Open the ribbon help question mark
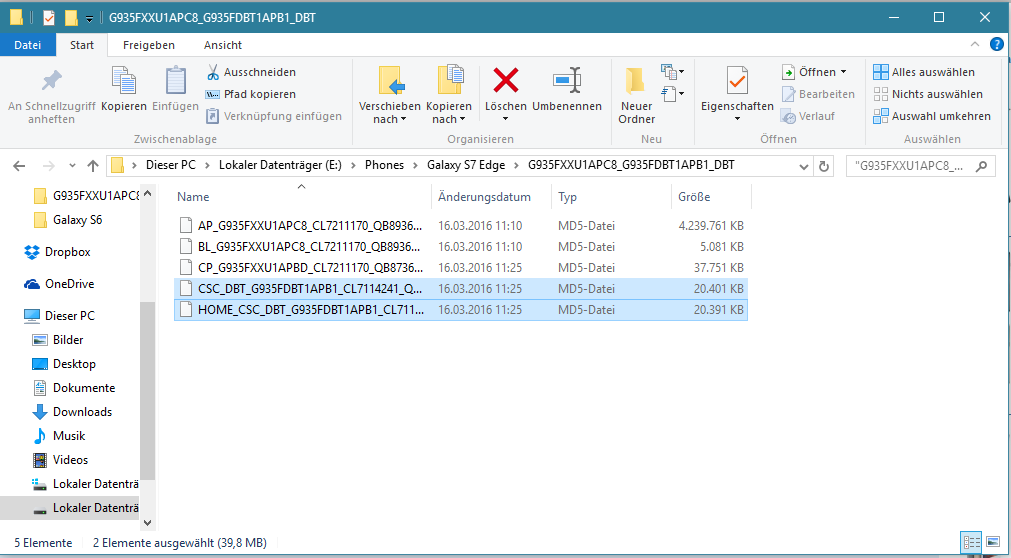This screenshot has width=1011, height=558. [996, 45]
